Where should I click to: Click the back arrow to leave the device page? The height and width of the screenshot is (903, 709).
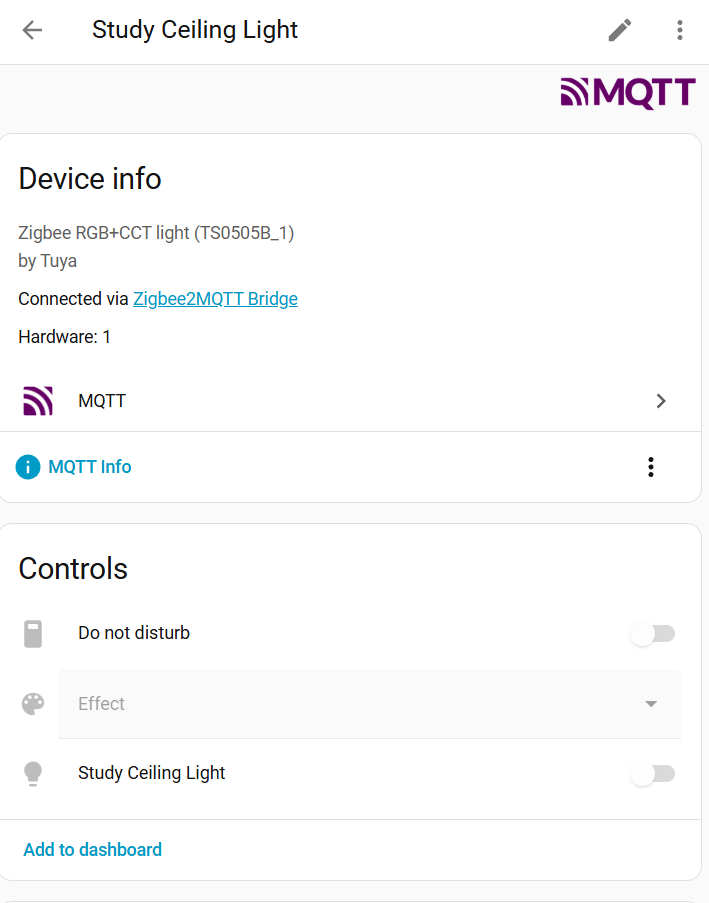pos(31,30)
